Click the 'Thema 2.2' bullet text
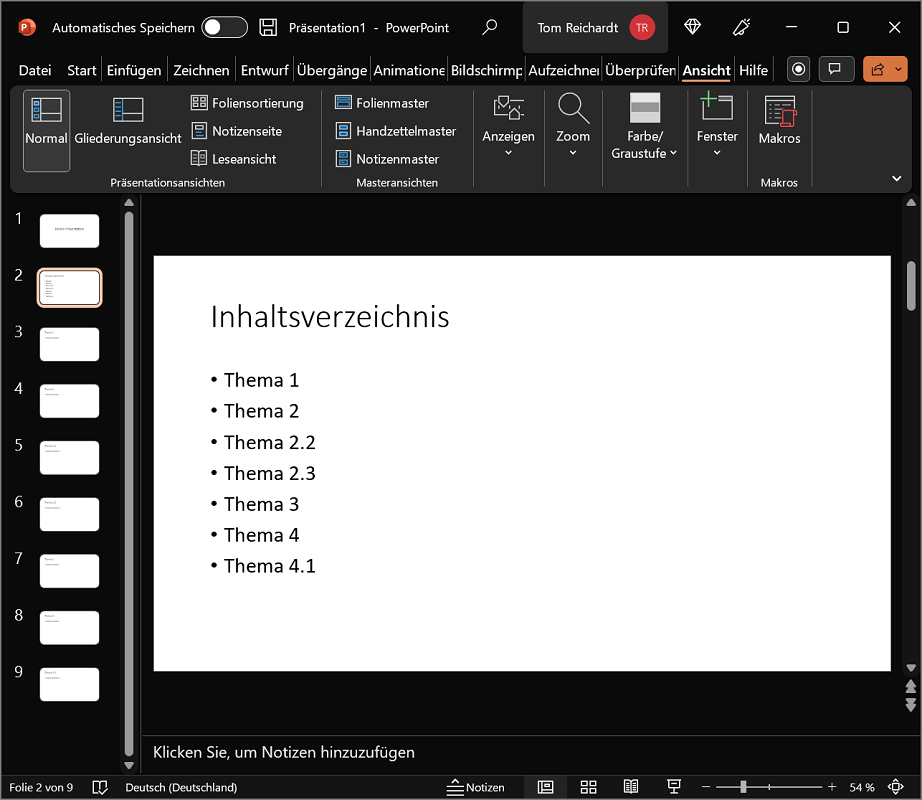The height and width of the screenshot is (800, 922). point(269,443)
